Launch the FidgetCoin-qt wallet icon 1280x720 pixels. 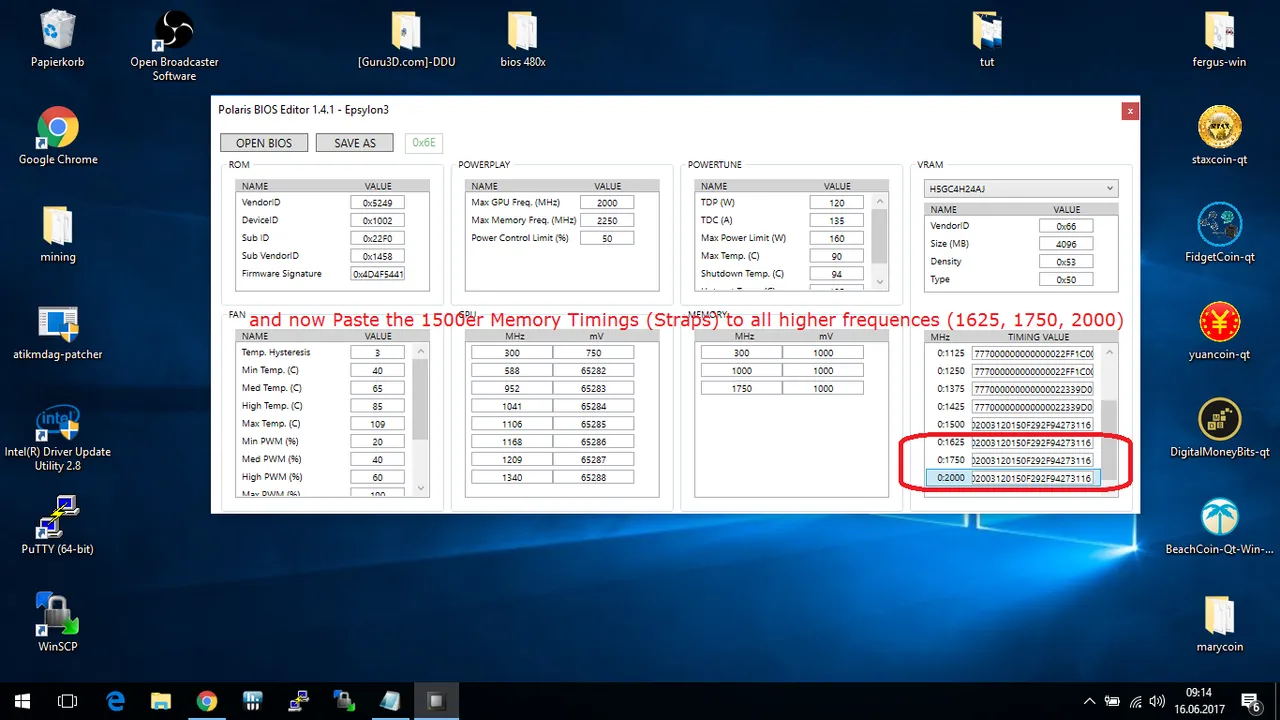1219,234
